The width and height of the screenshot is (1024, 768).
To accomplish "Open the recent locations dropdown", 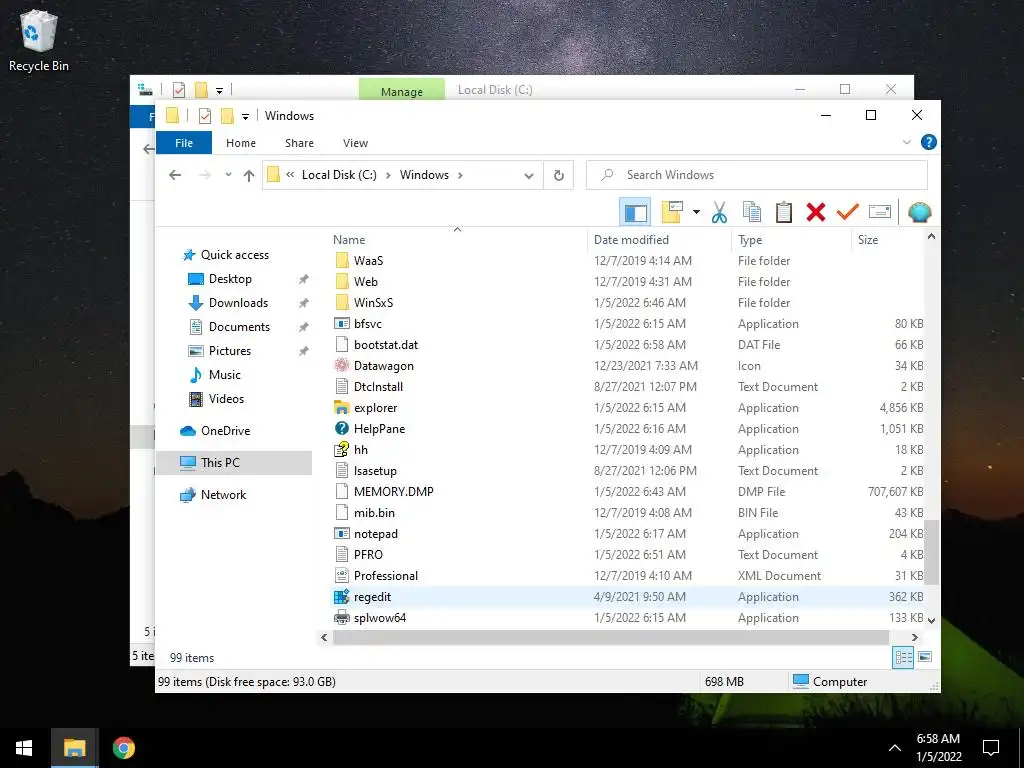I will [228, 175].
